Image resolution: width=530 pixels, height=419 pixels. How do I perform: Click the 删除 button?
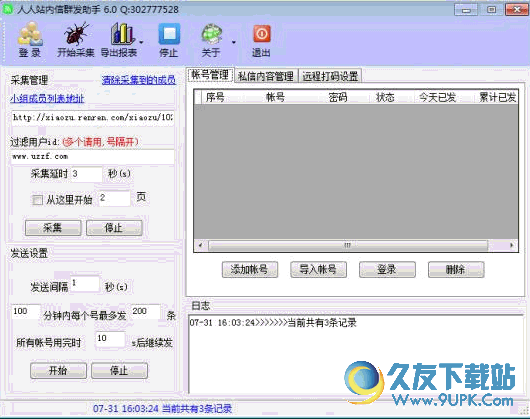pyautogui.click(x=456, y=270)
